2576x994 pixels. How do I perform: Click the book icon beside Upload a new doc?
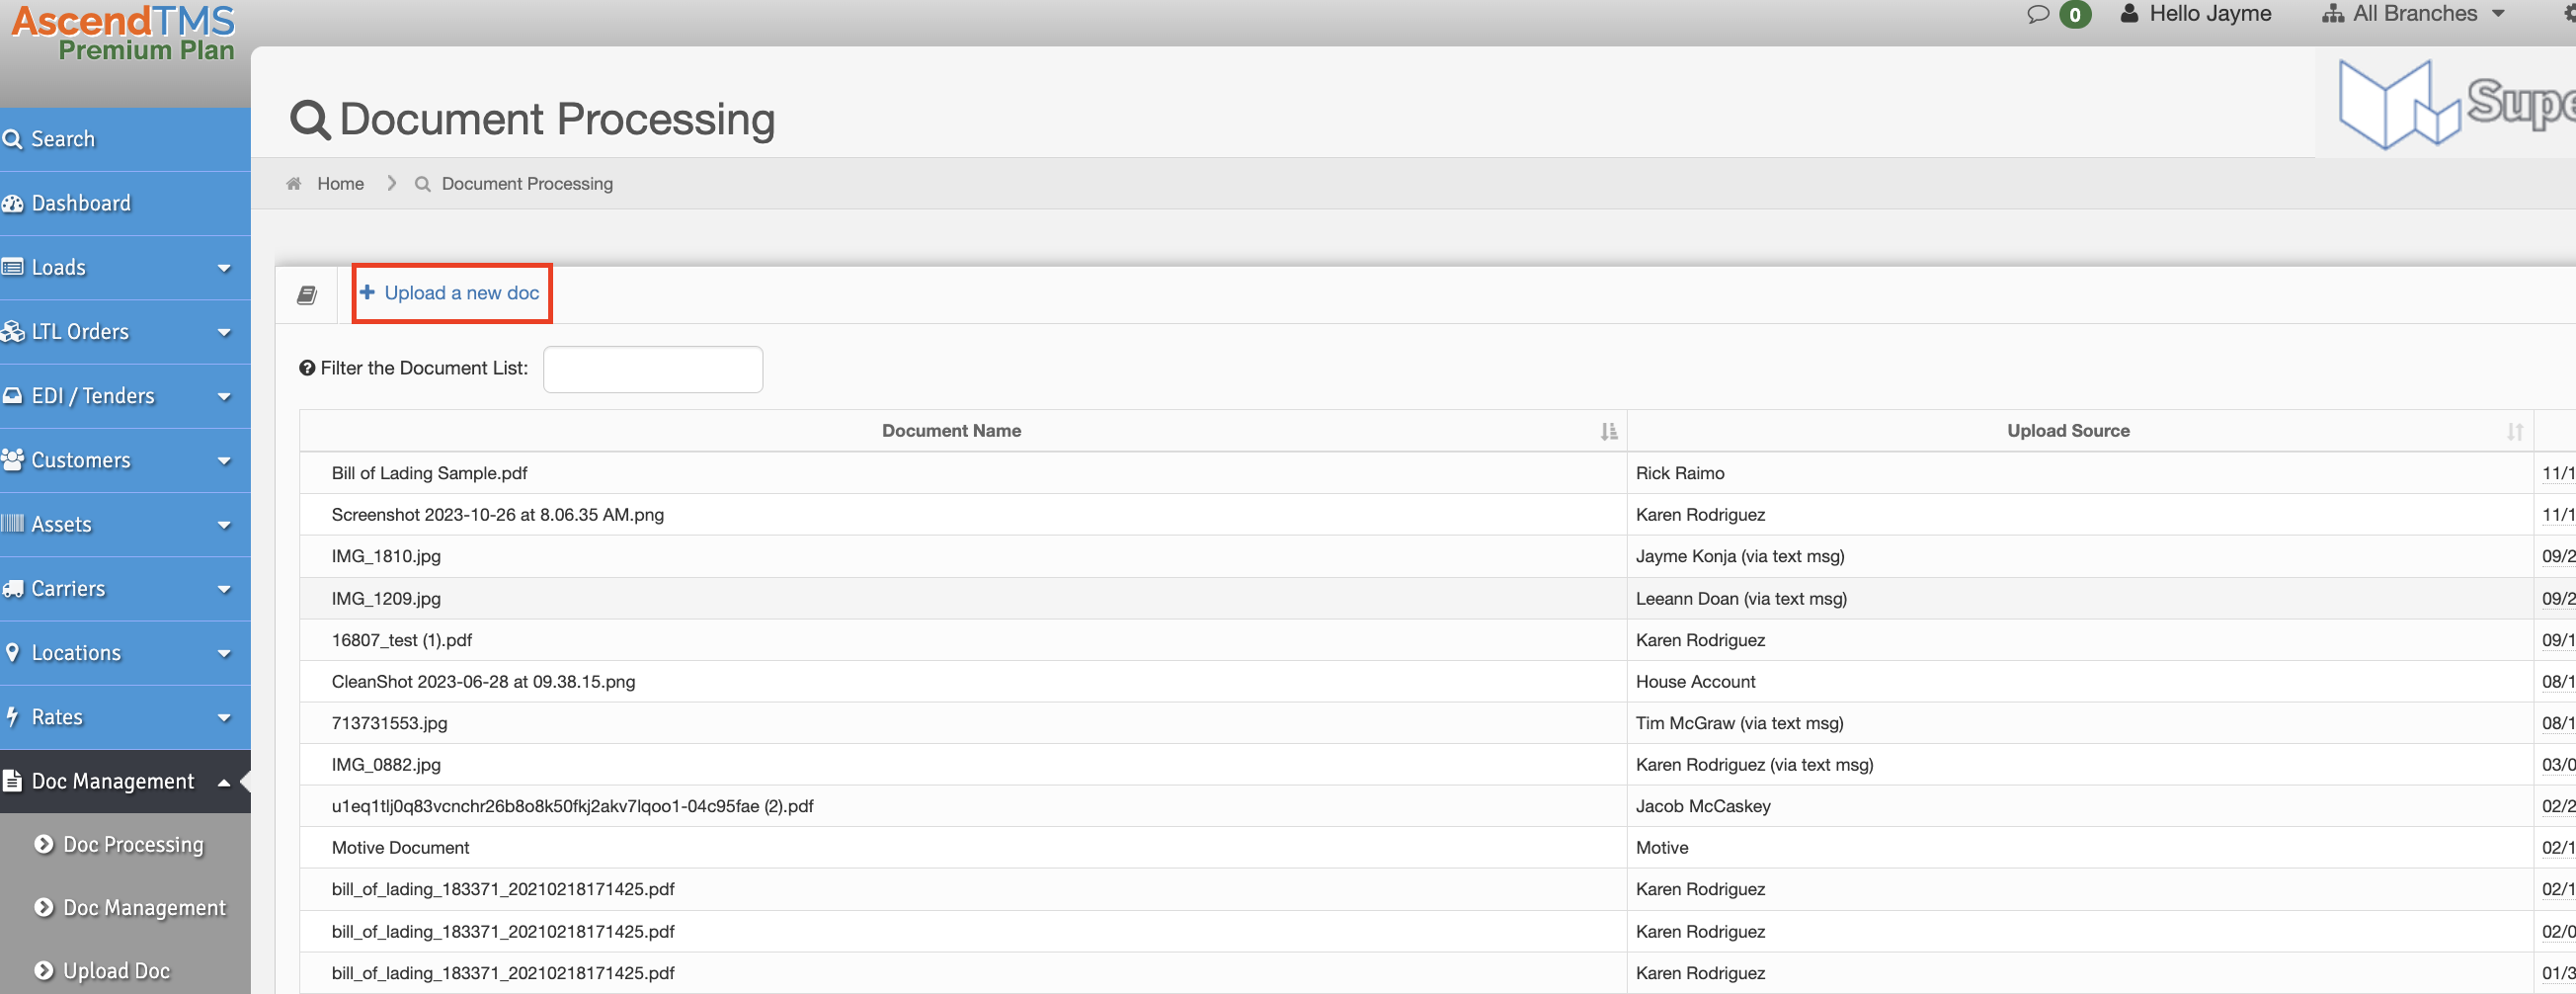coord(307,295)
